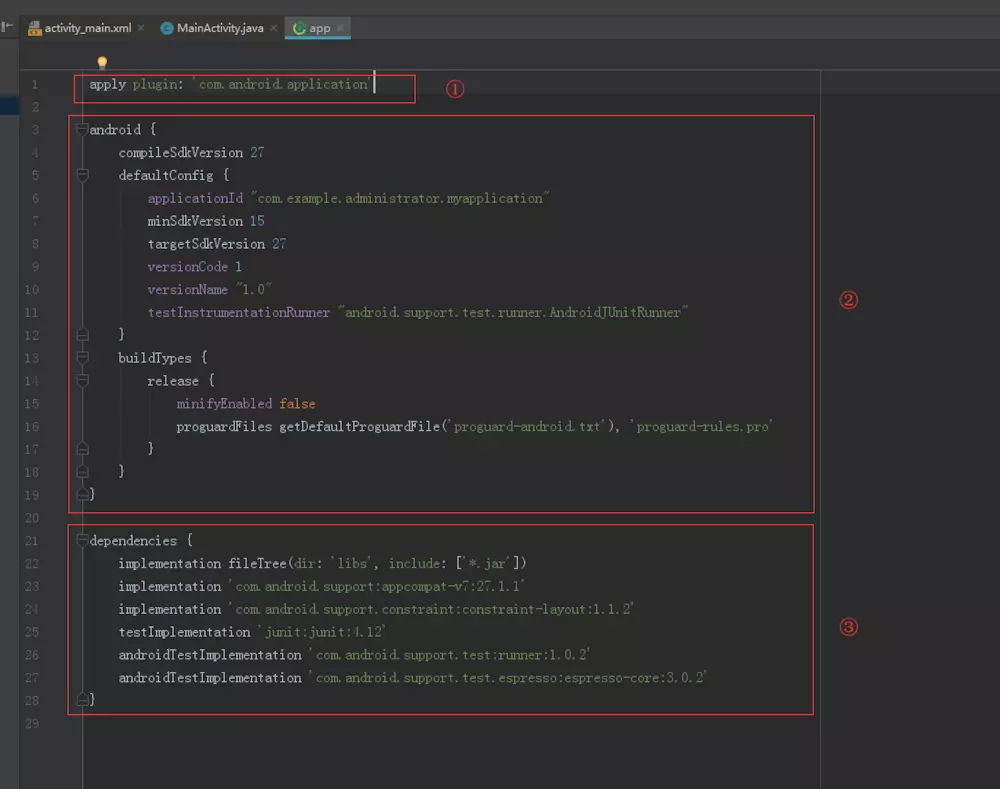This screenshot has height=789, width=1000.
Task: Close the activity_main.xml tab
Action: 141,28
